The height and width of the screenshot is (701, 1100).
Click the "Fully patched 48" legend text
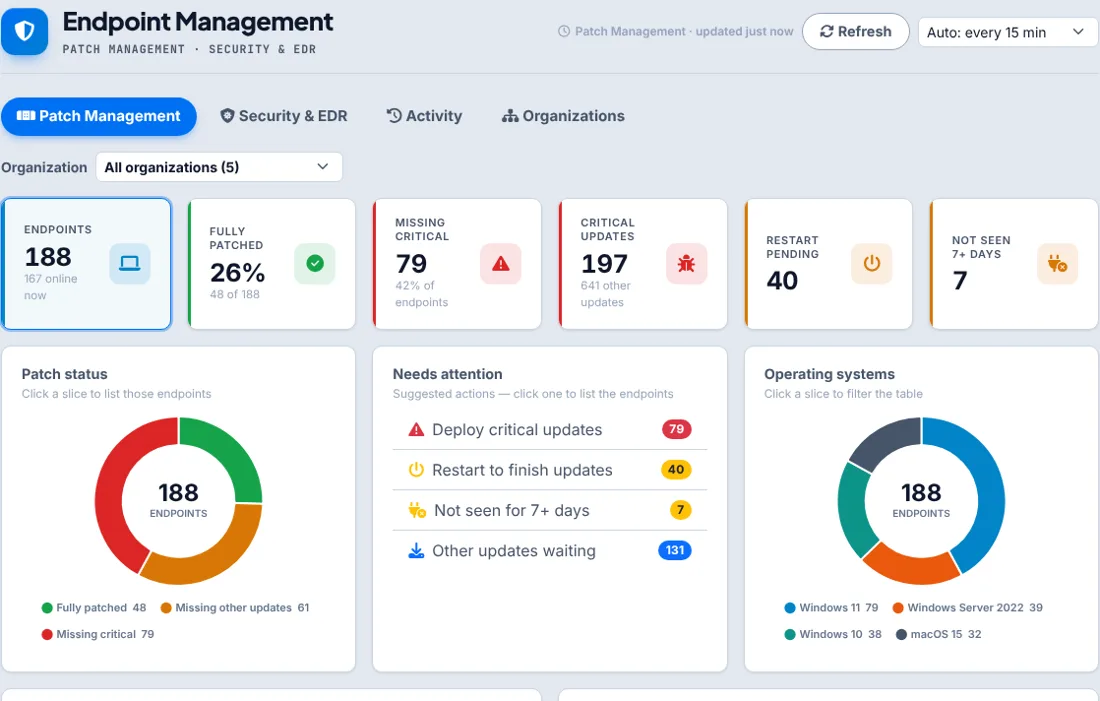(x=101, y=608)
